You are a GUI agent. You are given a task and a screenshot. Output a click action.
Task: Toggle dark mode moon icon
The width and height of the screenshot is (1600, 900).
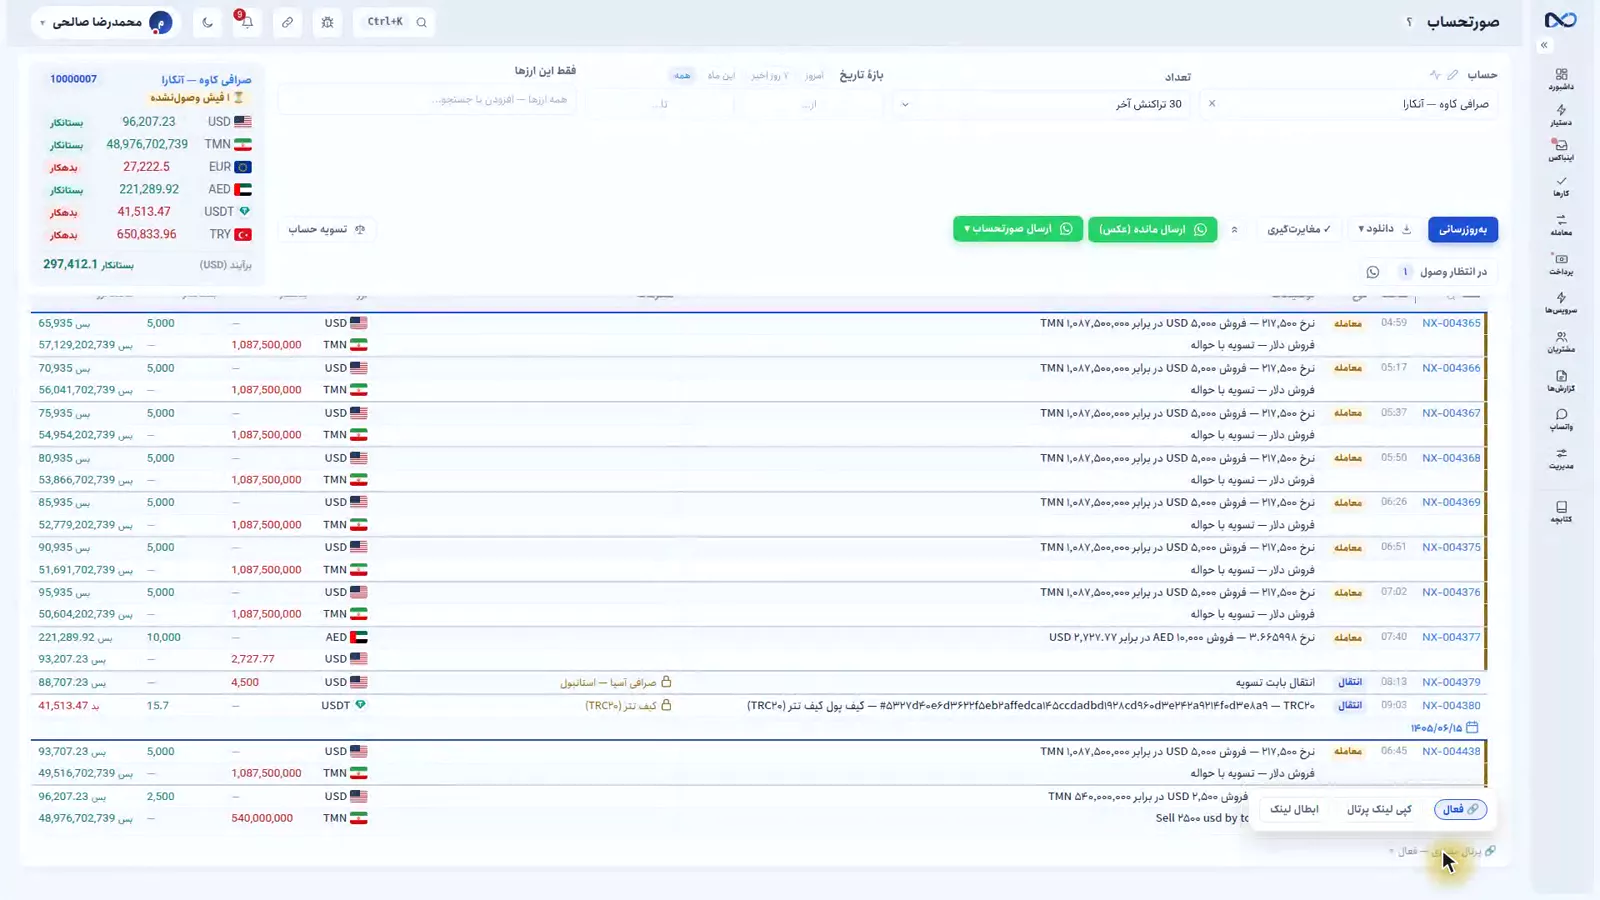tap(207, 22)
